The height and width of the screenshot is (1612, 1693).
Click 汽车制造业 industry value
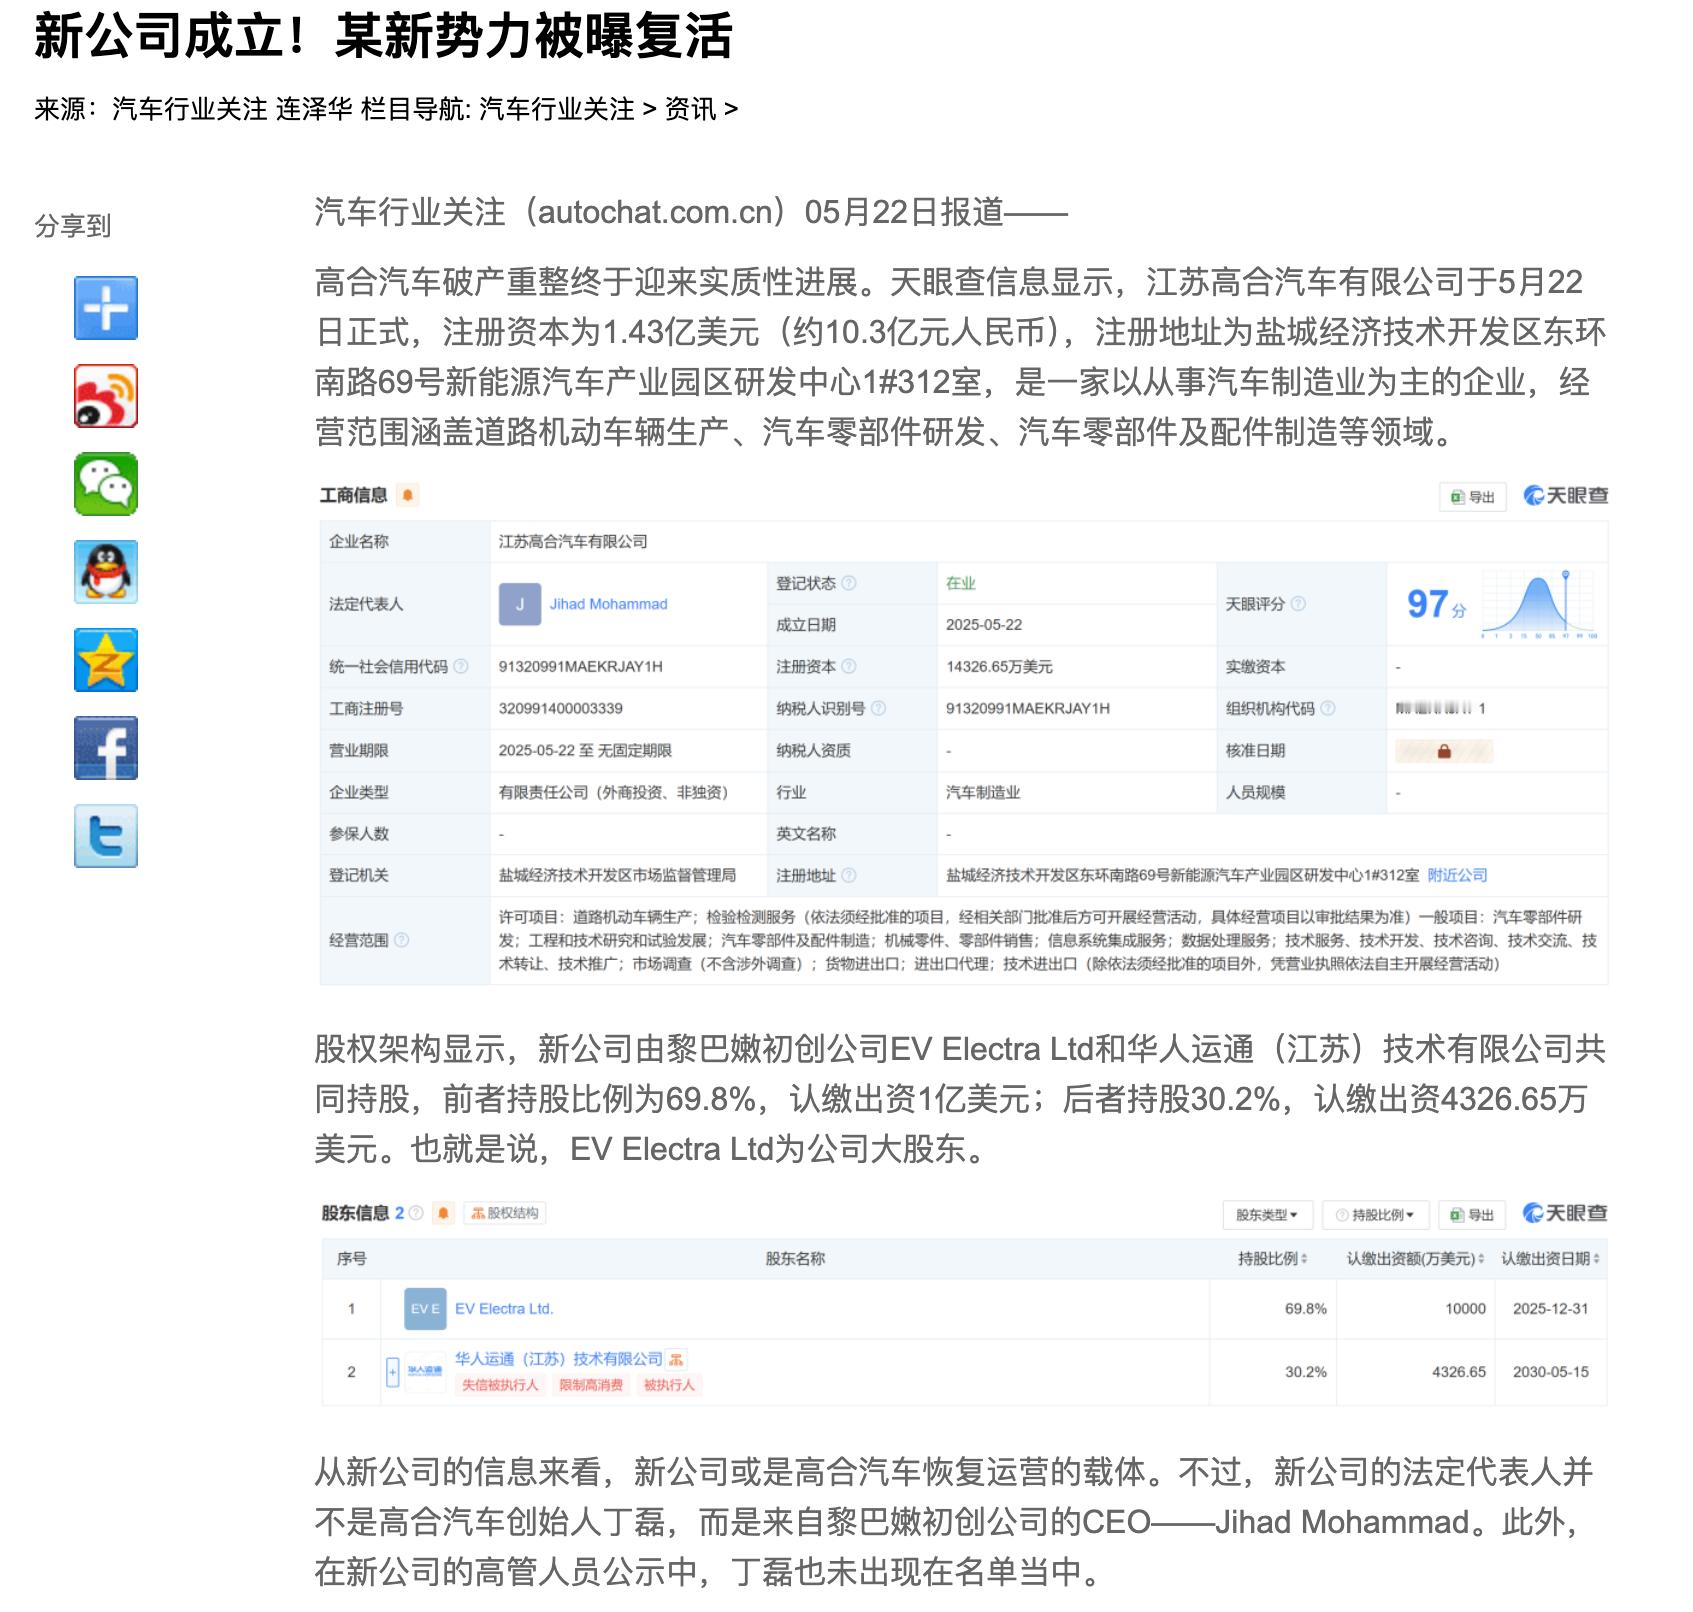(983, 792)
